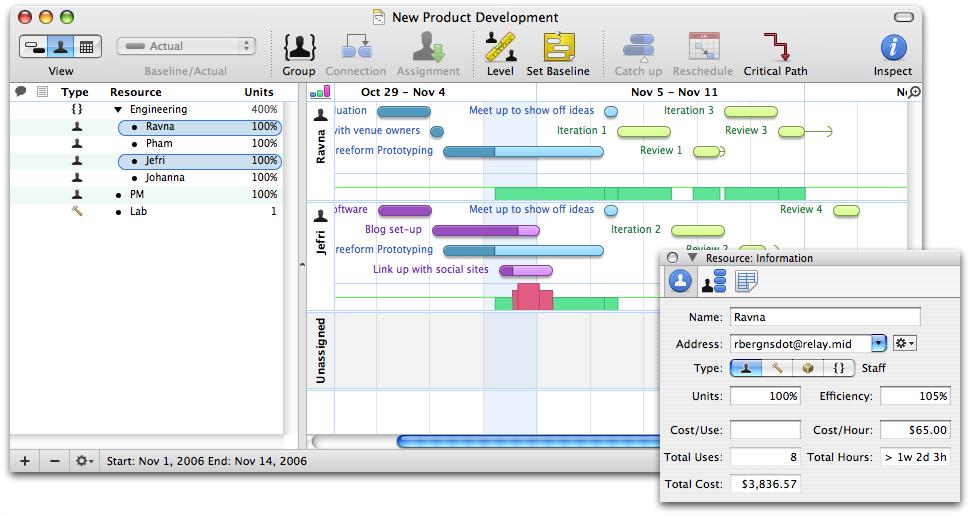Switch to resource view mode
The height and width of the screenshot is (516, 970).
[x=61, y=46]
